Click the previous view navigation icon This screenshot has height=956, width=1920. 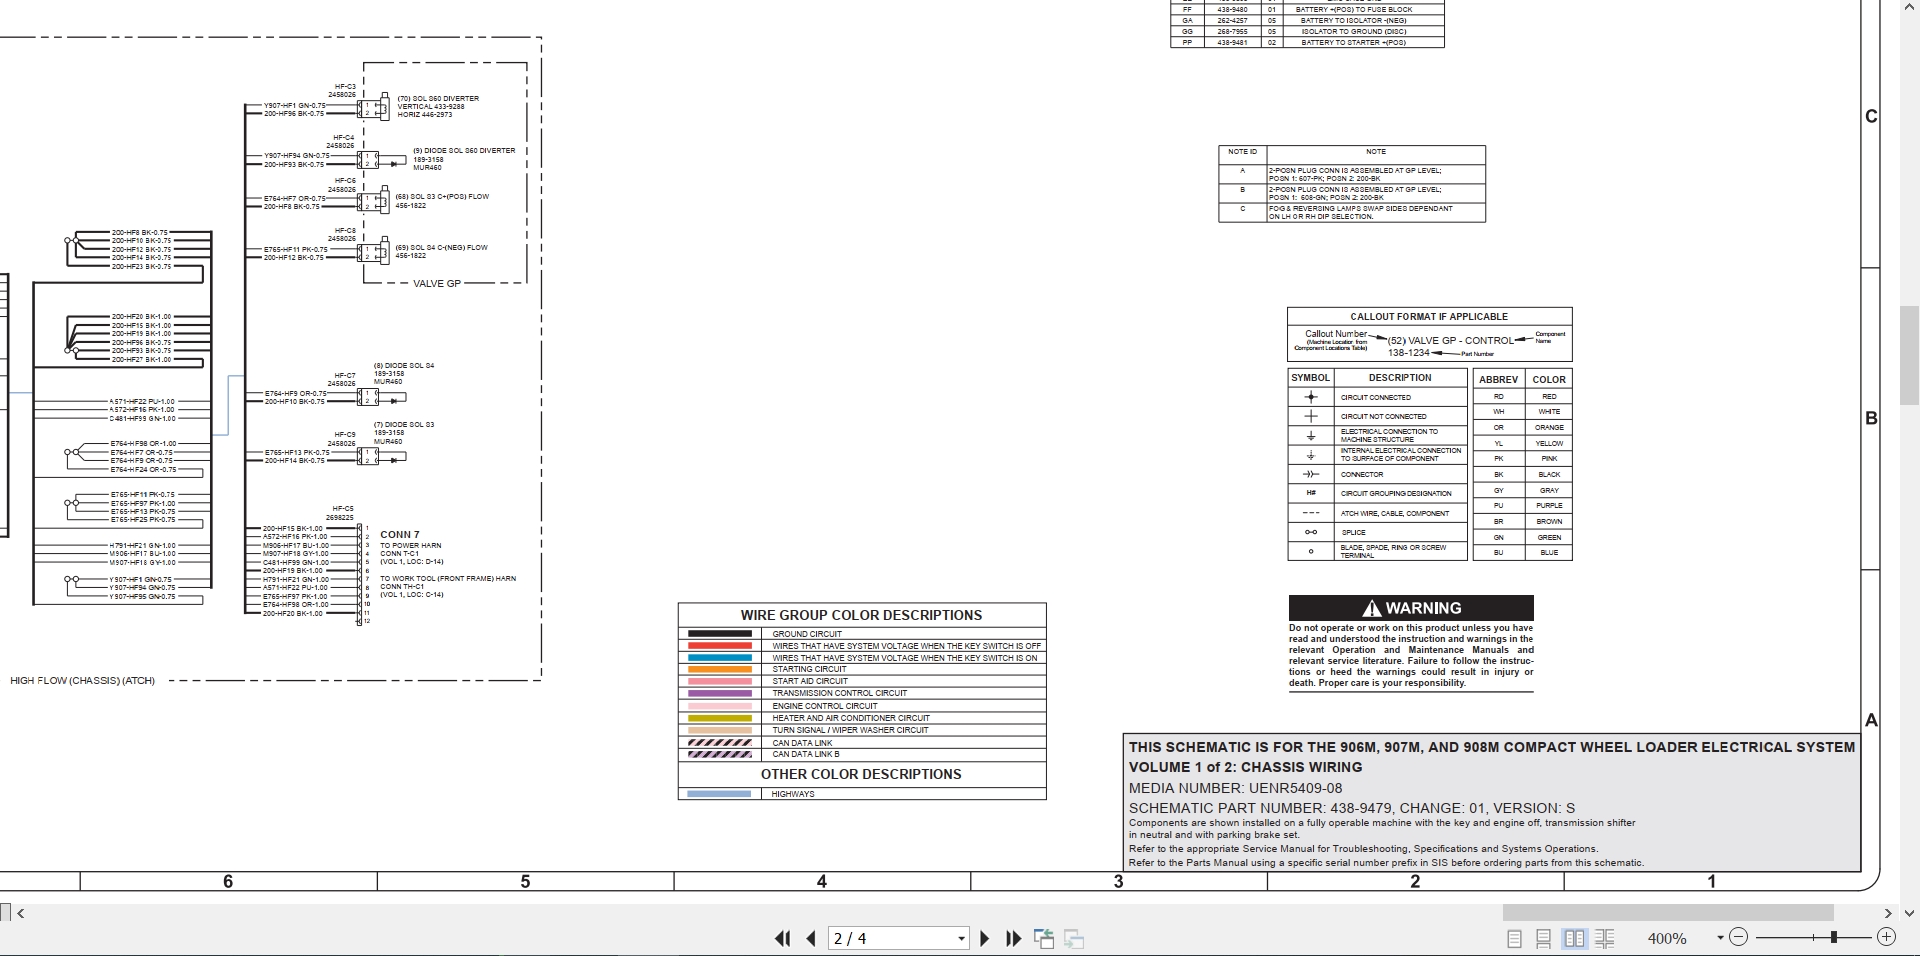(x=1044, y=938)
